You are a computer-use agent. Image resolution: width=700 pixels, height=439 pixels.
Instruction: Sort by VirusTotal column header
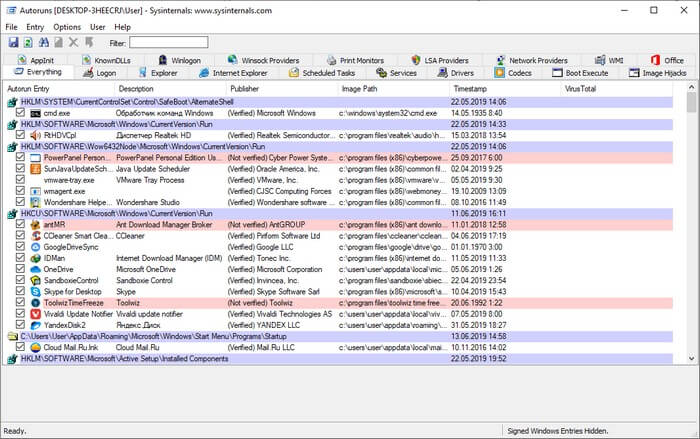click(617, 89)
